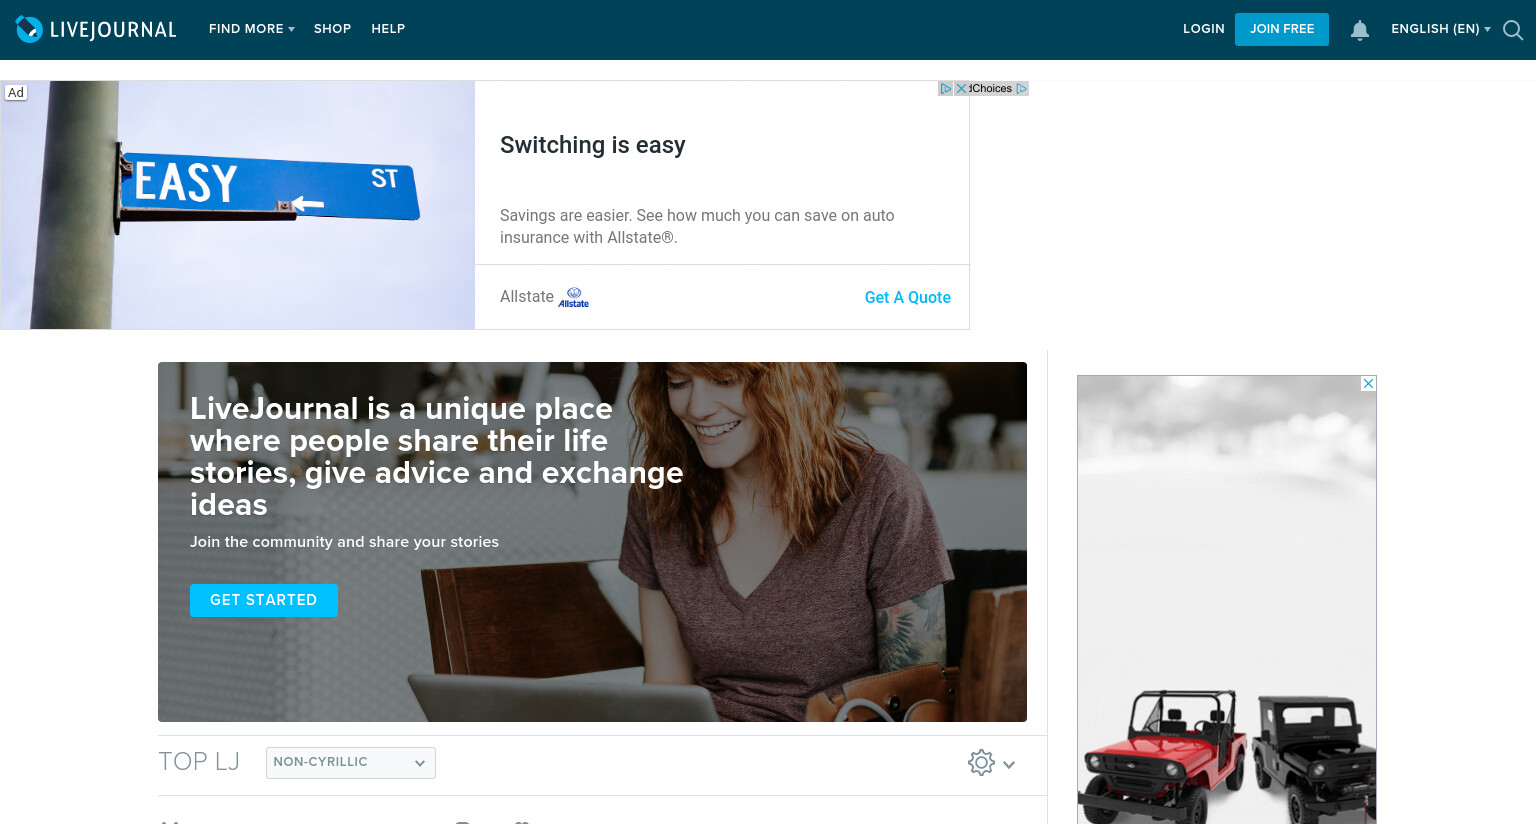Click the LiveJournal logo icon

[x=29, y=29]
